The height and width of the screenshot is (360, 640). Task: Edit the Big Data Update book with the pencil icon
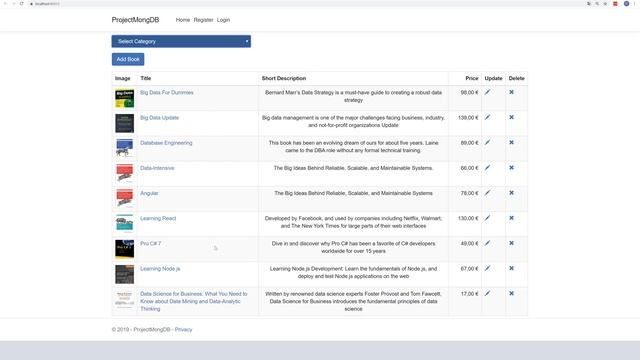[487, 118]
